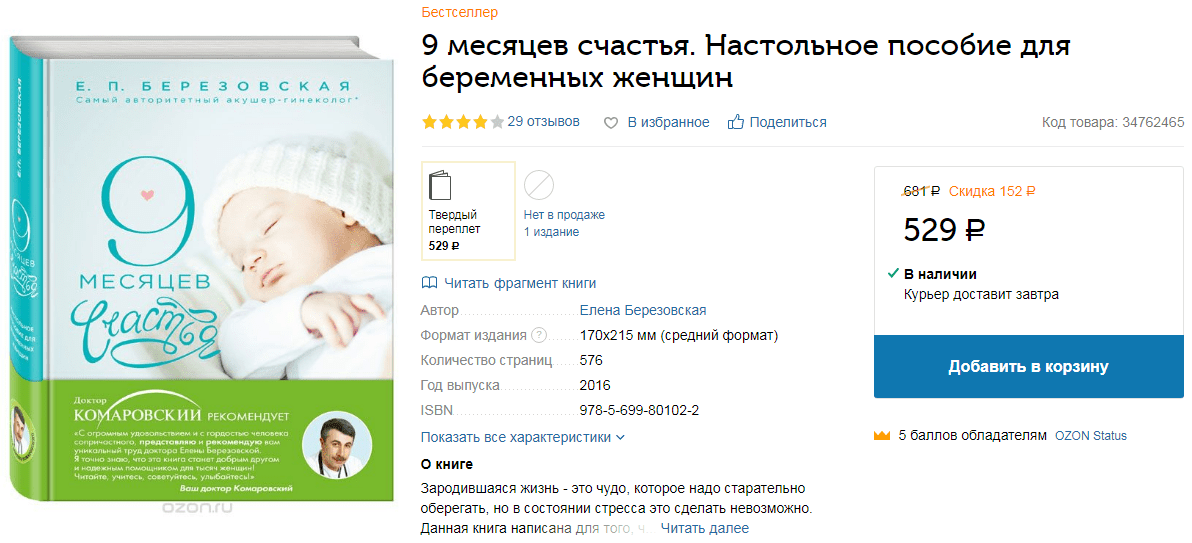Expand Показать все характеристики
This screenshot has width=1192, height=543.
[523, 437]
